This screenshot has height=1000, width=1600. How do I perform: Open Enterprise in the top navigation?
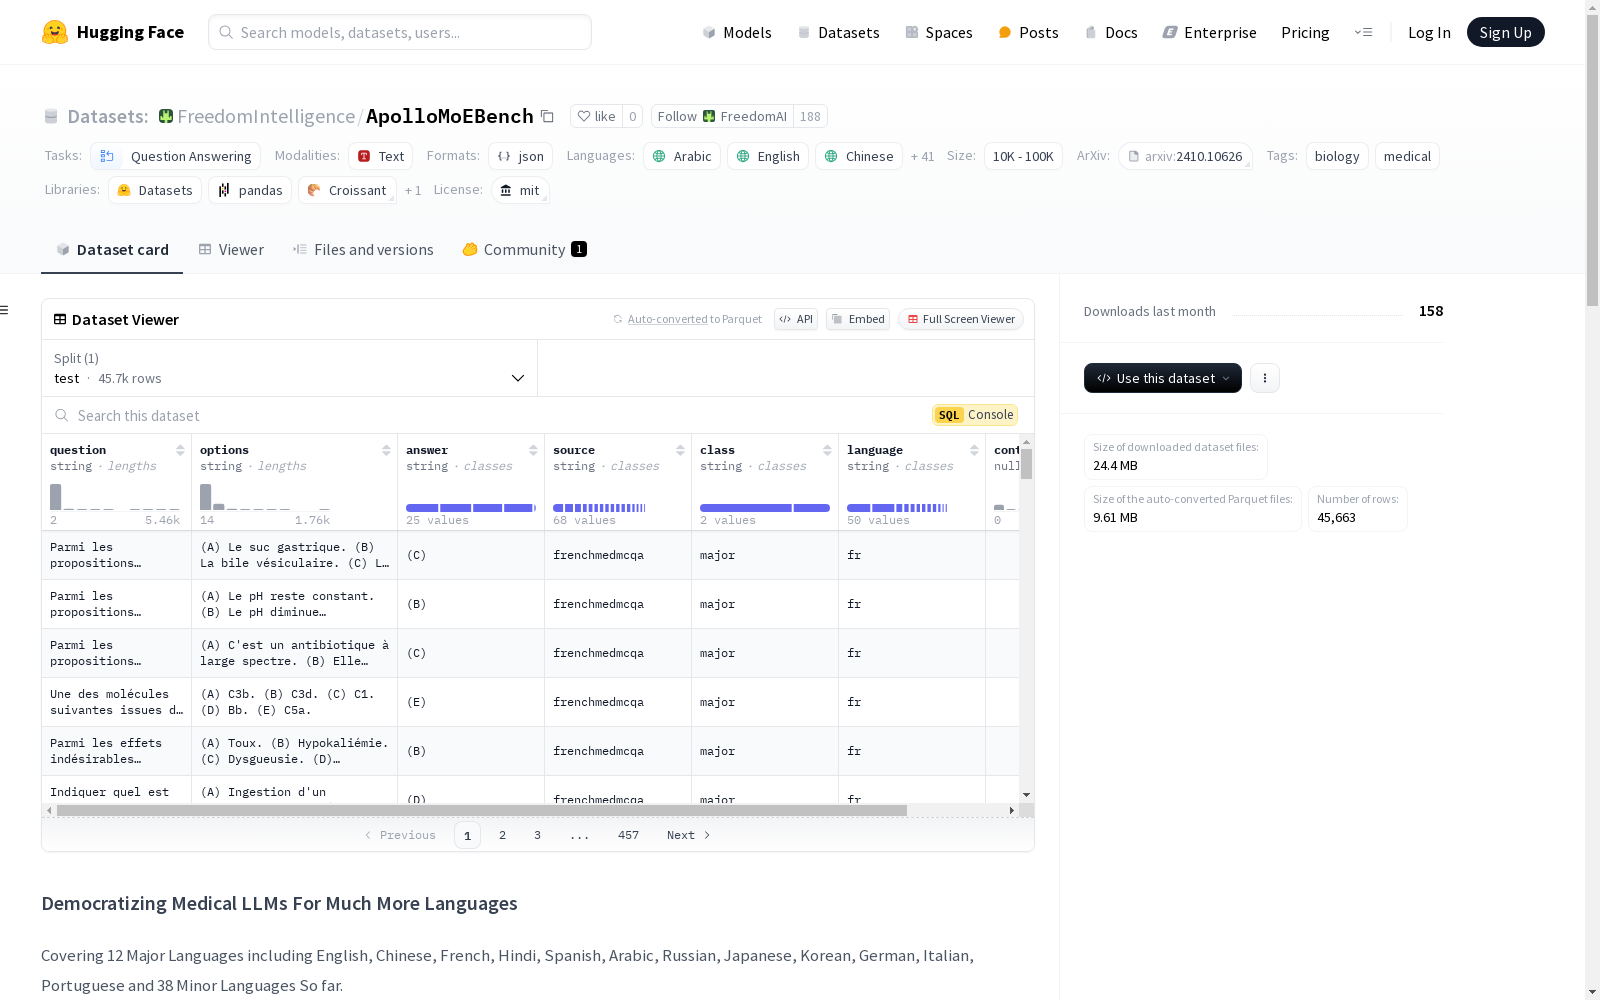(x=1209, y=32)
